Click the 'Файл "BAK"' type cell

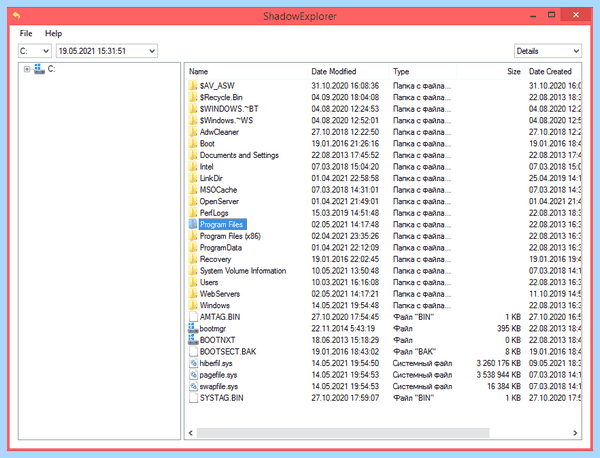pos(414,352)
